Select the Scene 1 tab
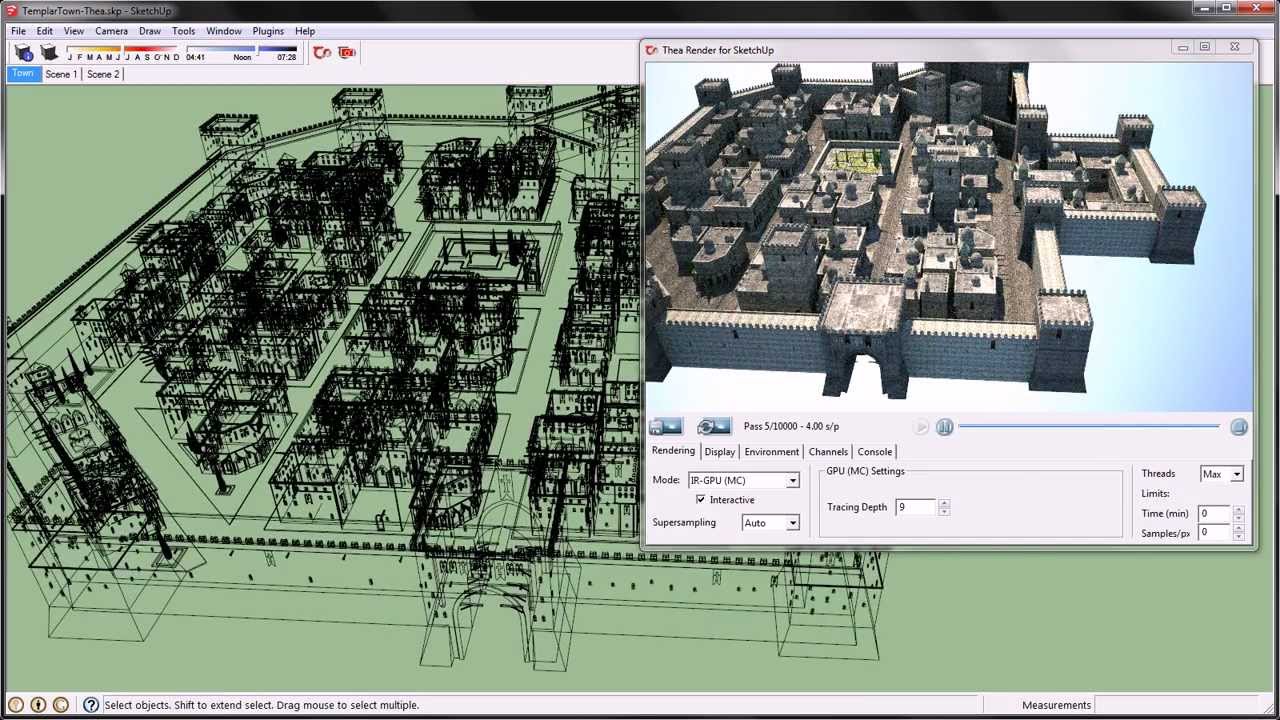The width and height of the screenshot is (1280, 720). pyautogui.click(x=60, y=74)
